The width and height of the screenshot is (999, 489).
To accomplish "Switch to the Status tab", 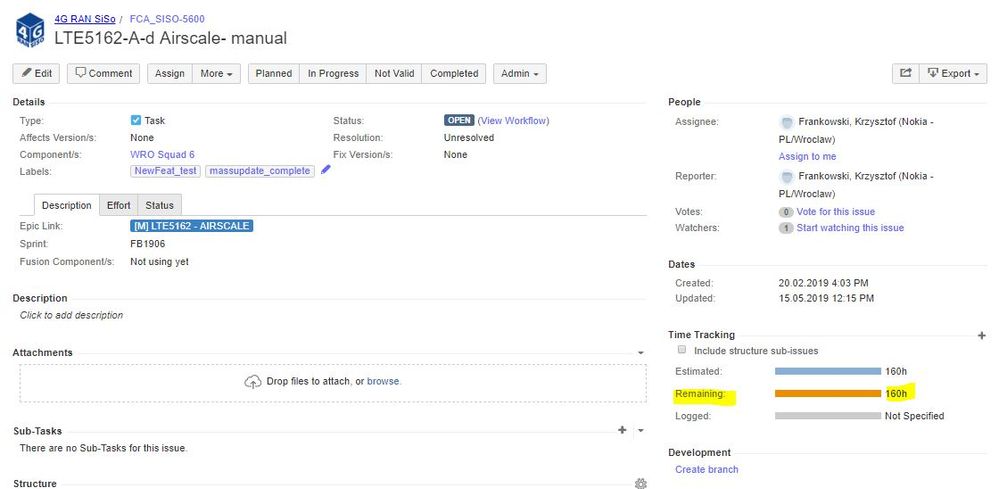I will click(159, 205).
